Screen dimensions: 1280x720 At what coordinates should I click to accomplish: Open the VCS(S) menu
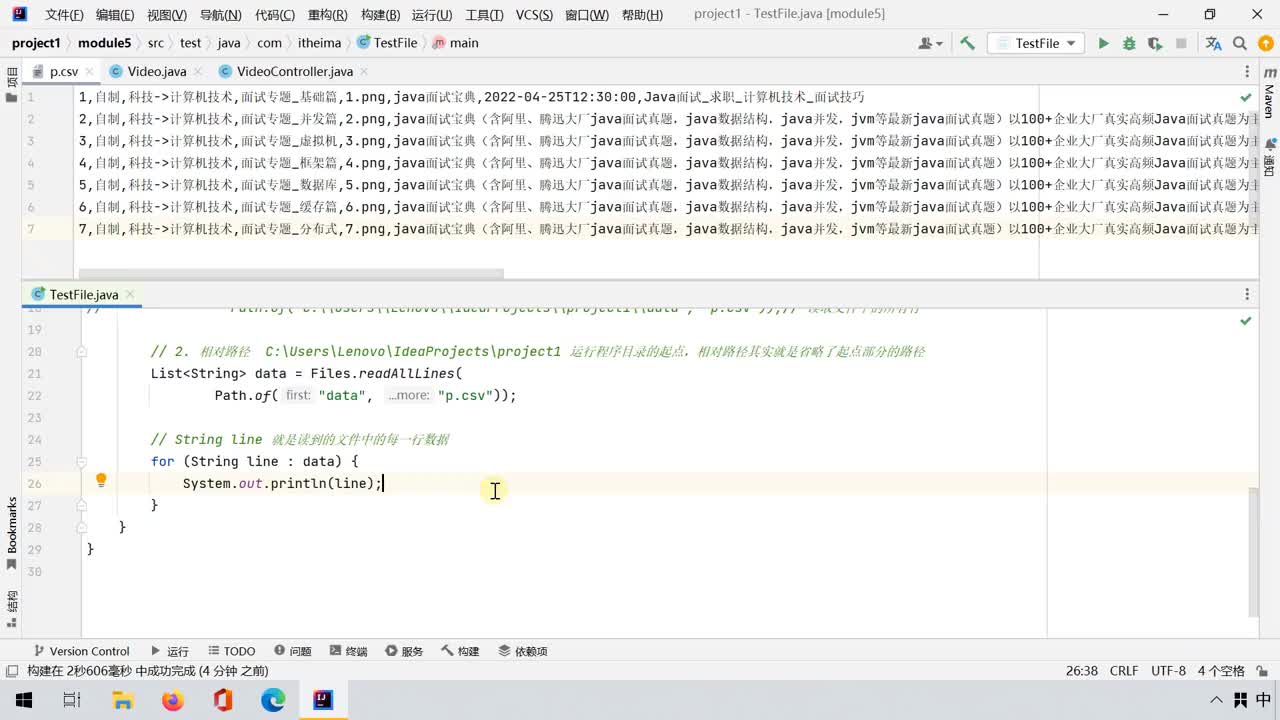tap(536, 15)
